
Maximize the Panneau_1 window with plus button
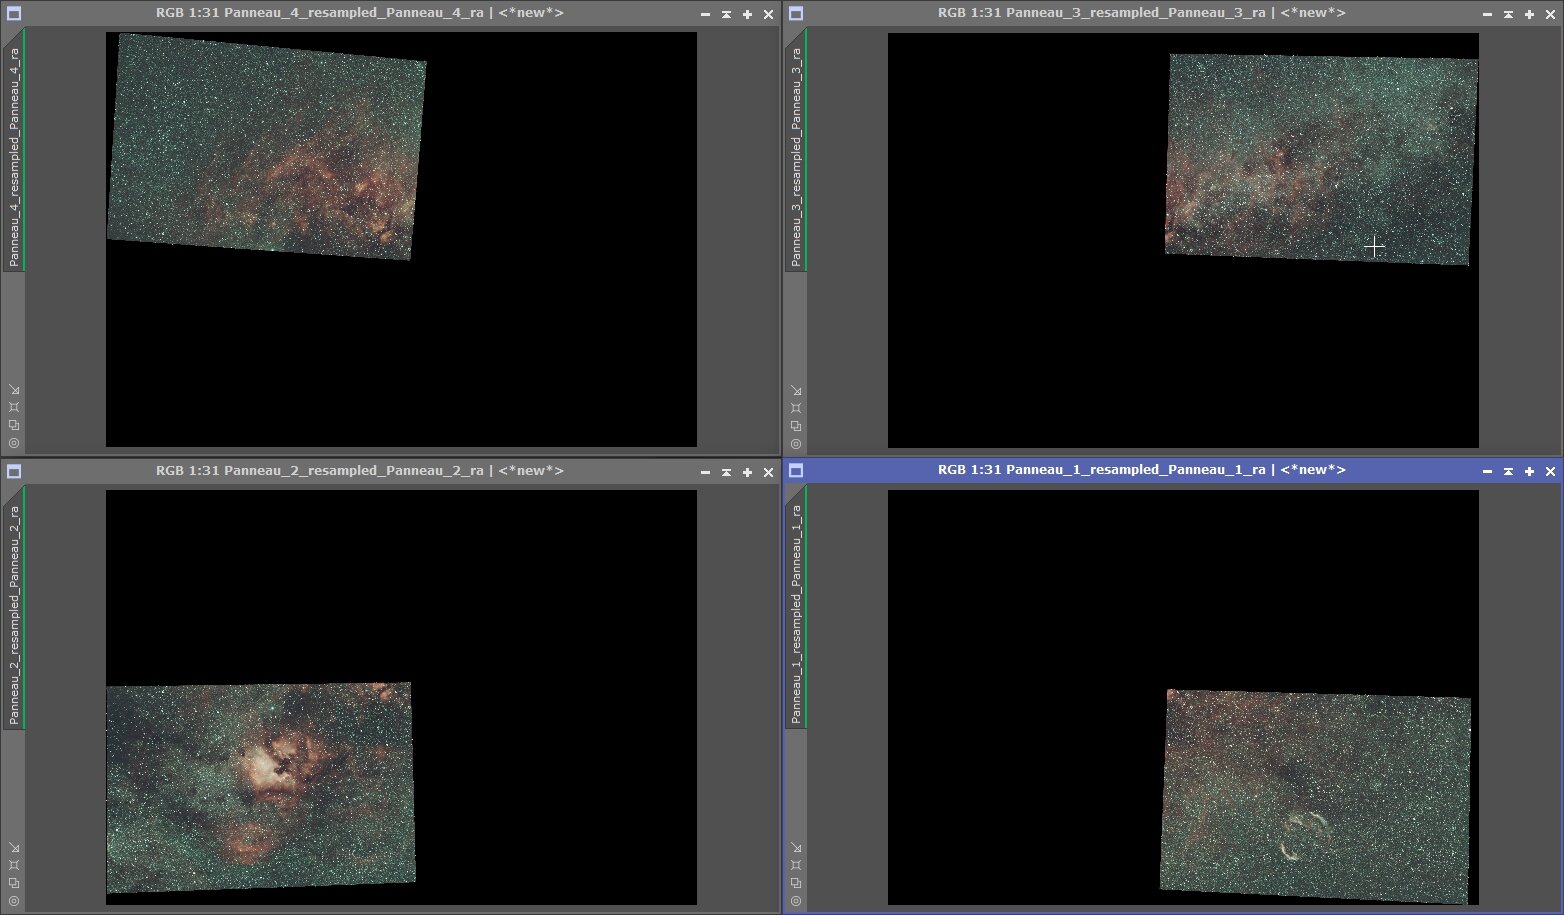(1529, 471)
